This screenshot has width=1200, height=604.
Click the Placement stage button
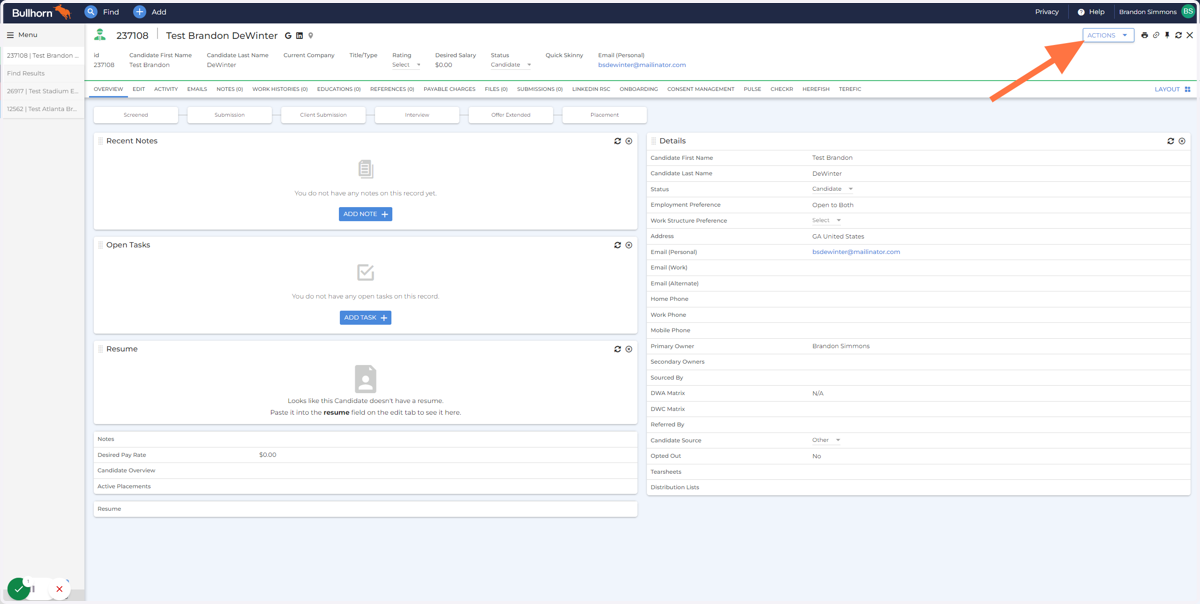coord(604,115)
